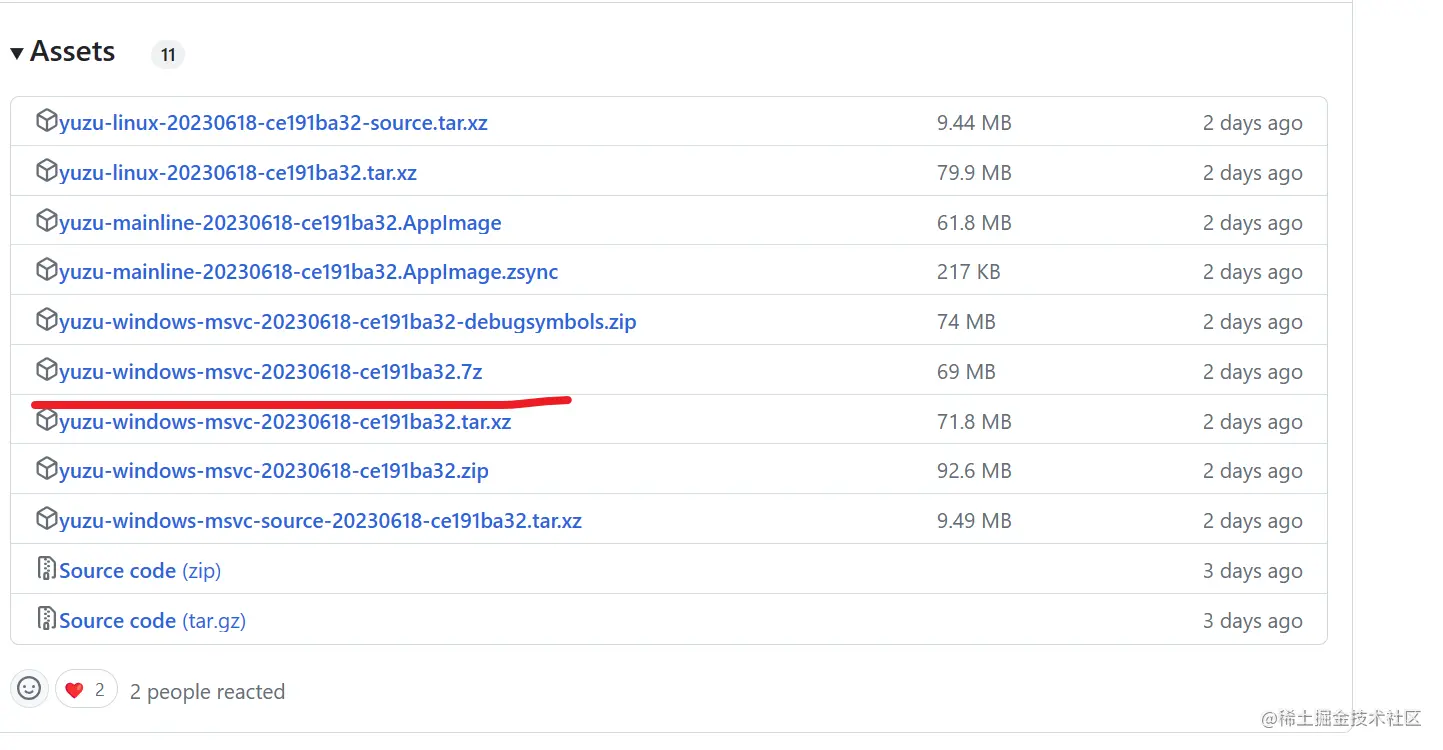Click the Assets heading text
This screenshot has width=1443, height=750.
(72, 52)
